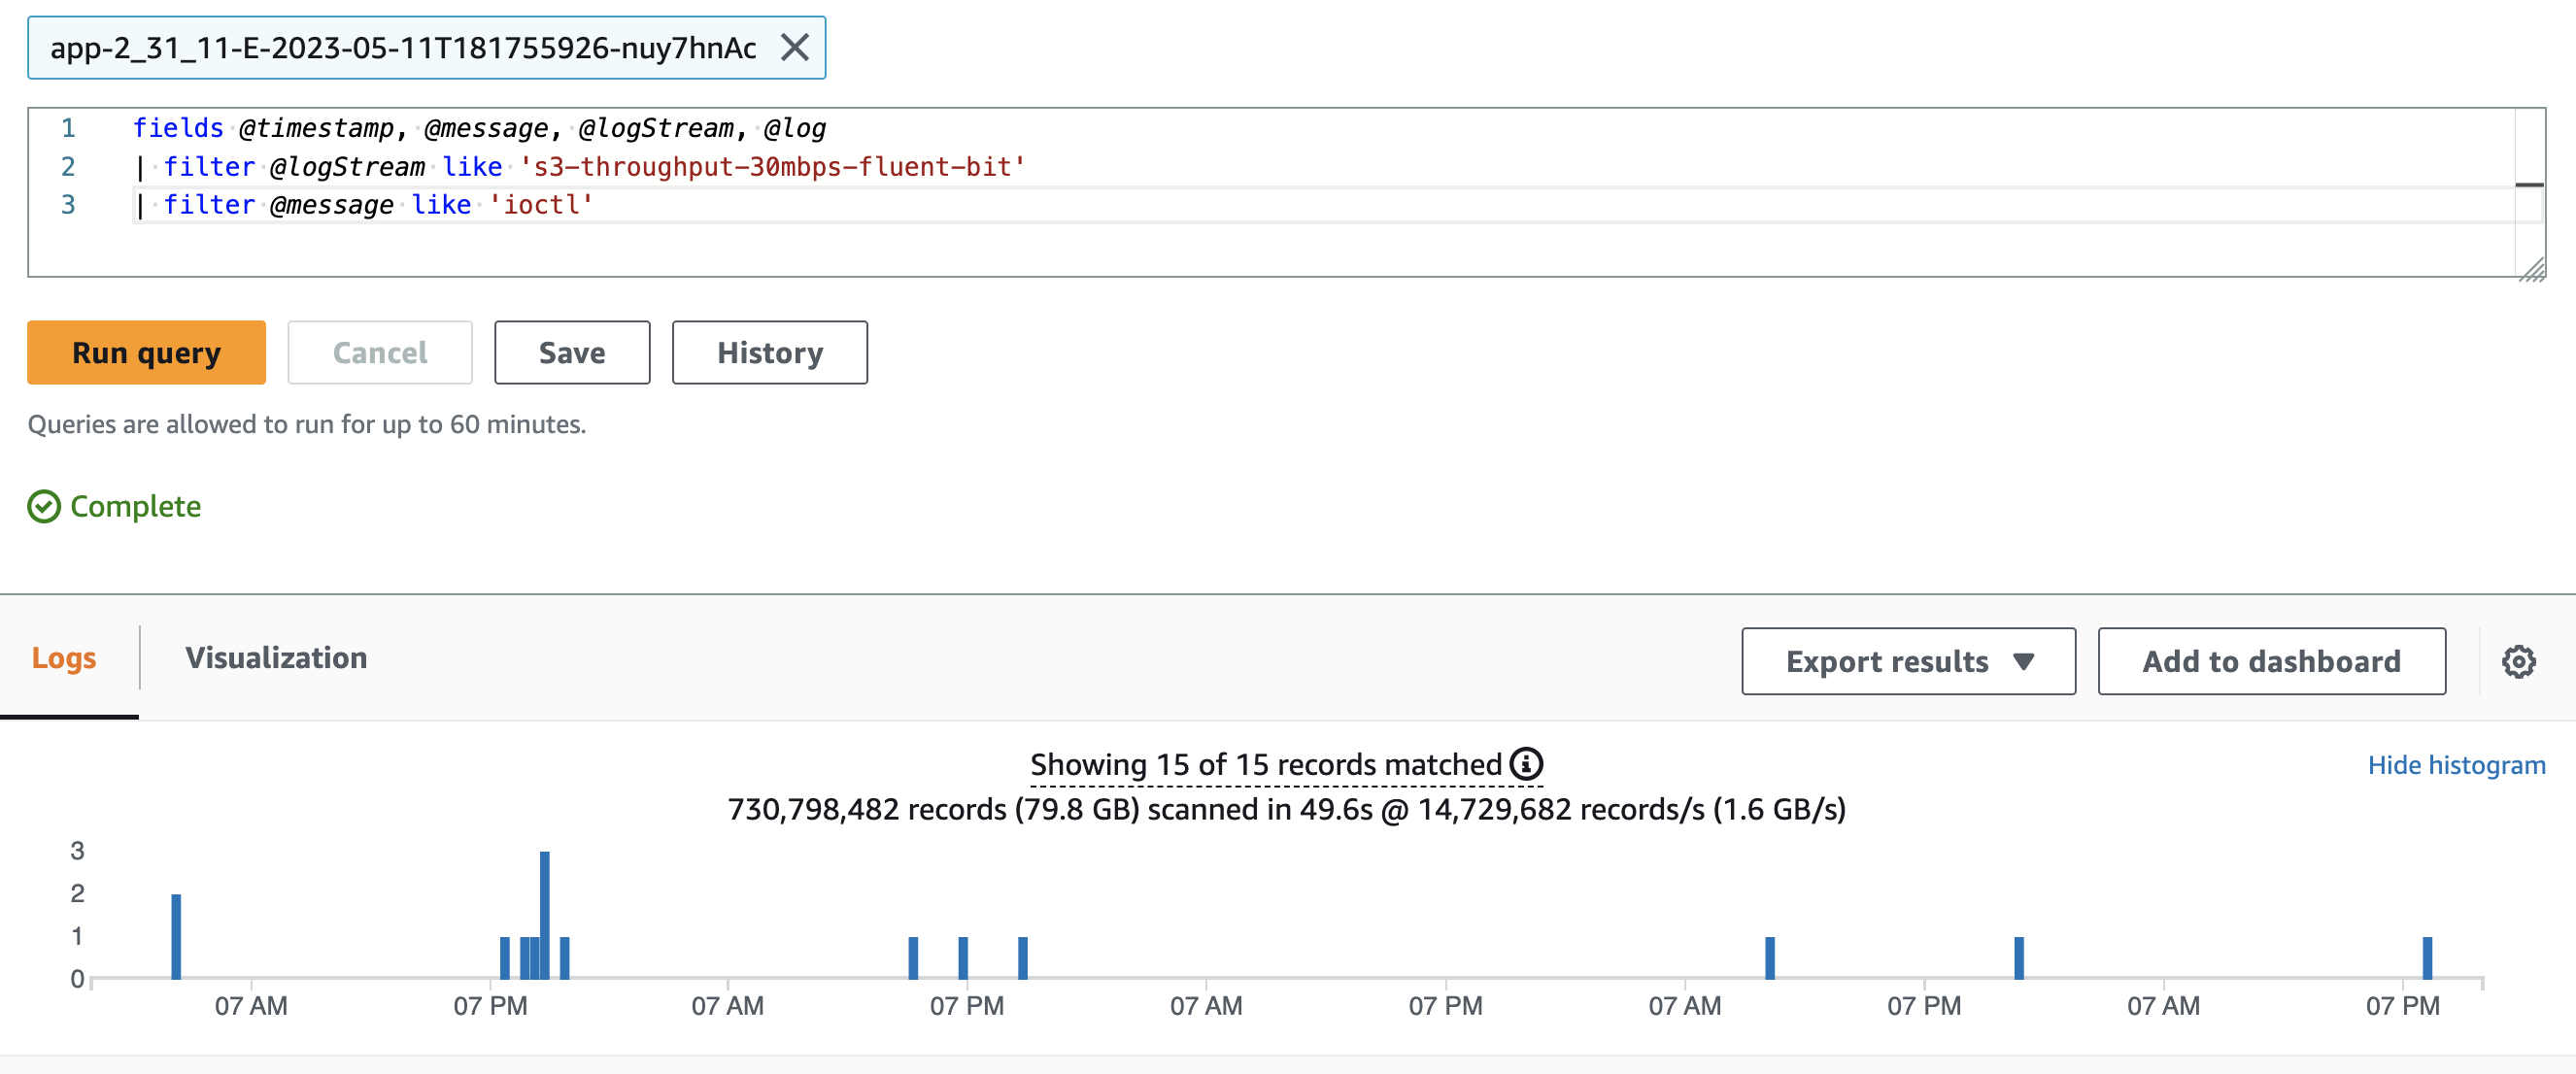Click the Cancel button
2576x1074 pixels.
tap(379, 352)
